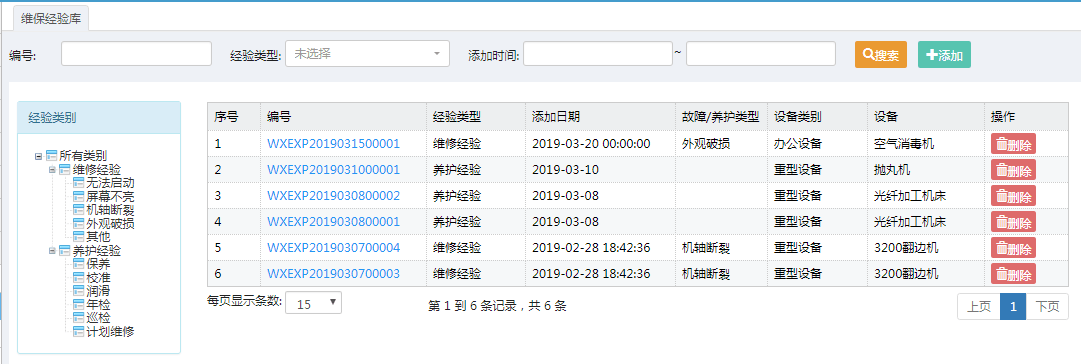Collapse the 所有类别 tree node
The height and width of the screenshot is (364, 1081).
point(39,156)
